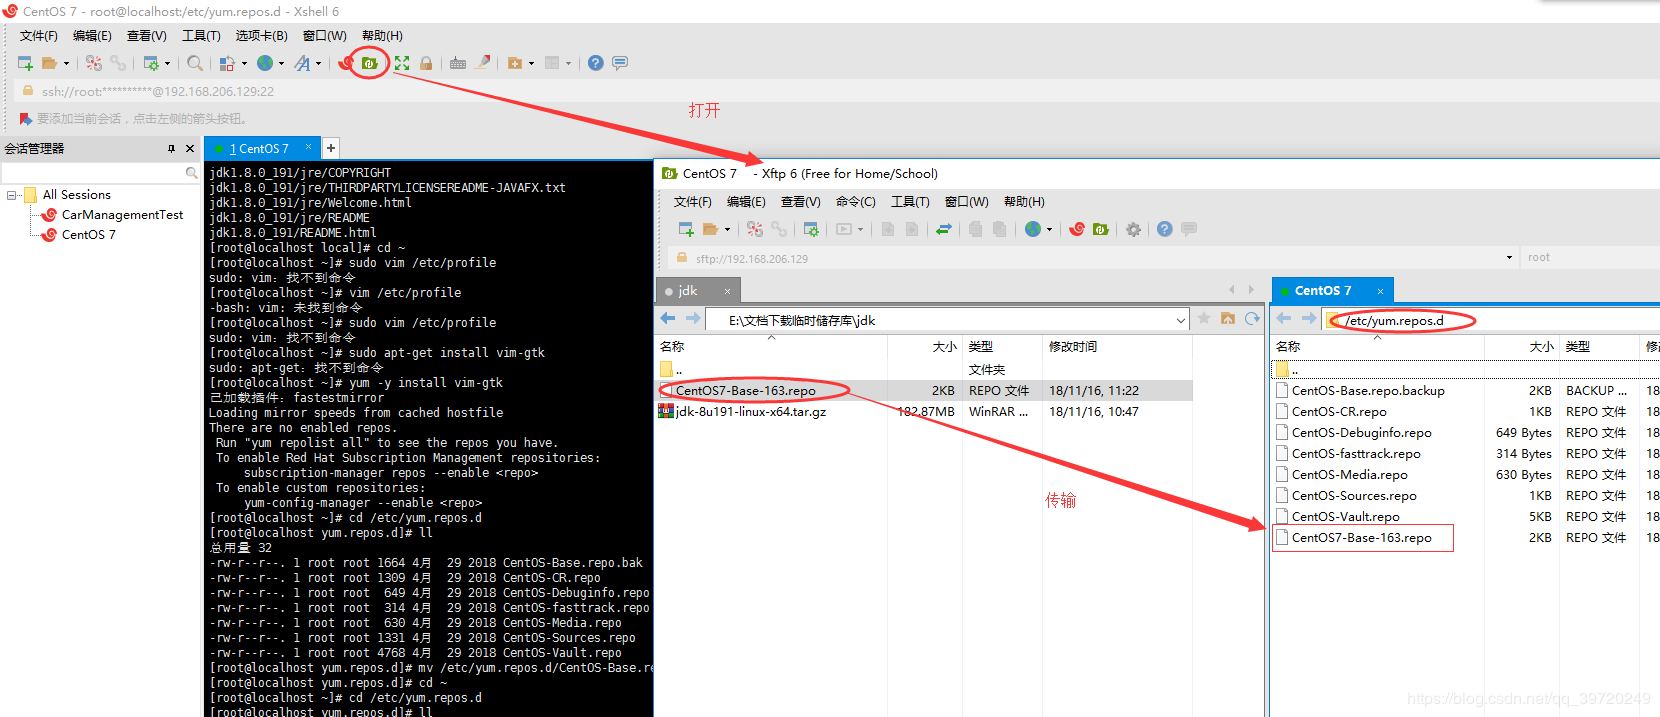The height and width of the screenshot is (717, 1660).
Task: Open Xshell 工具(T) menu
Action: 201,36
